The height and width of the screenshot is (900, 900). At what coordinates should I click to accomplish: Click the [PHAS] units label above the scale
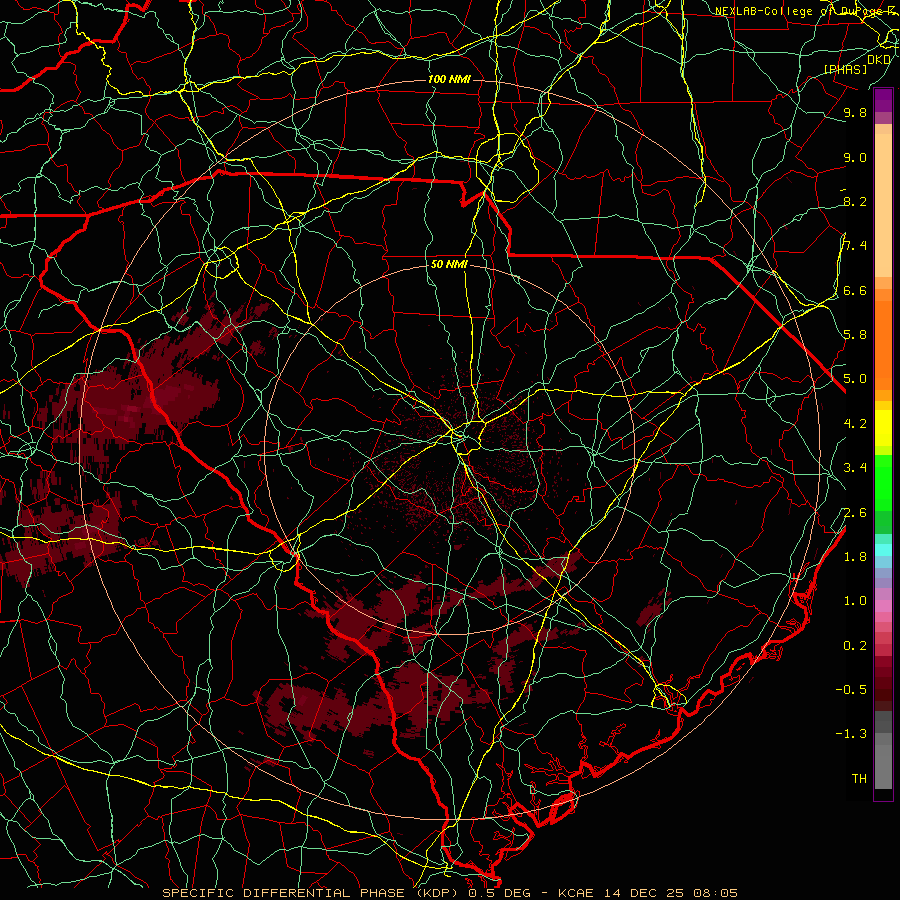coord(845,69)
